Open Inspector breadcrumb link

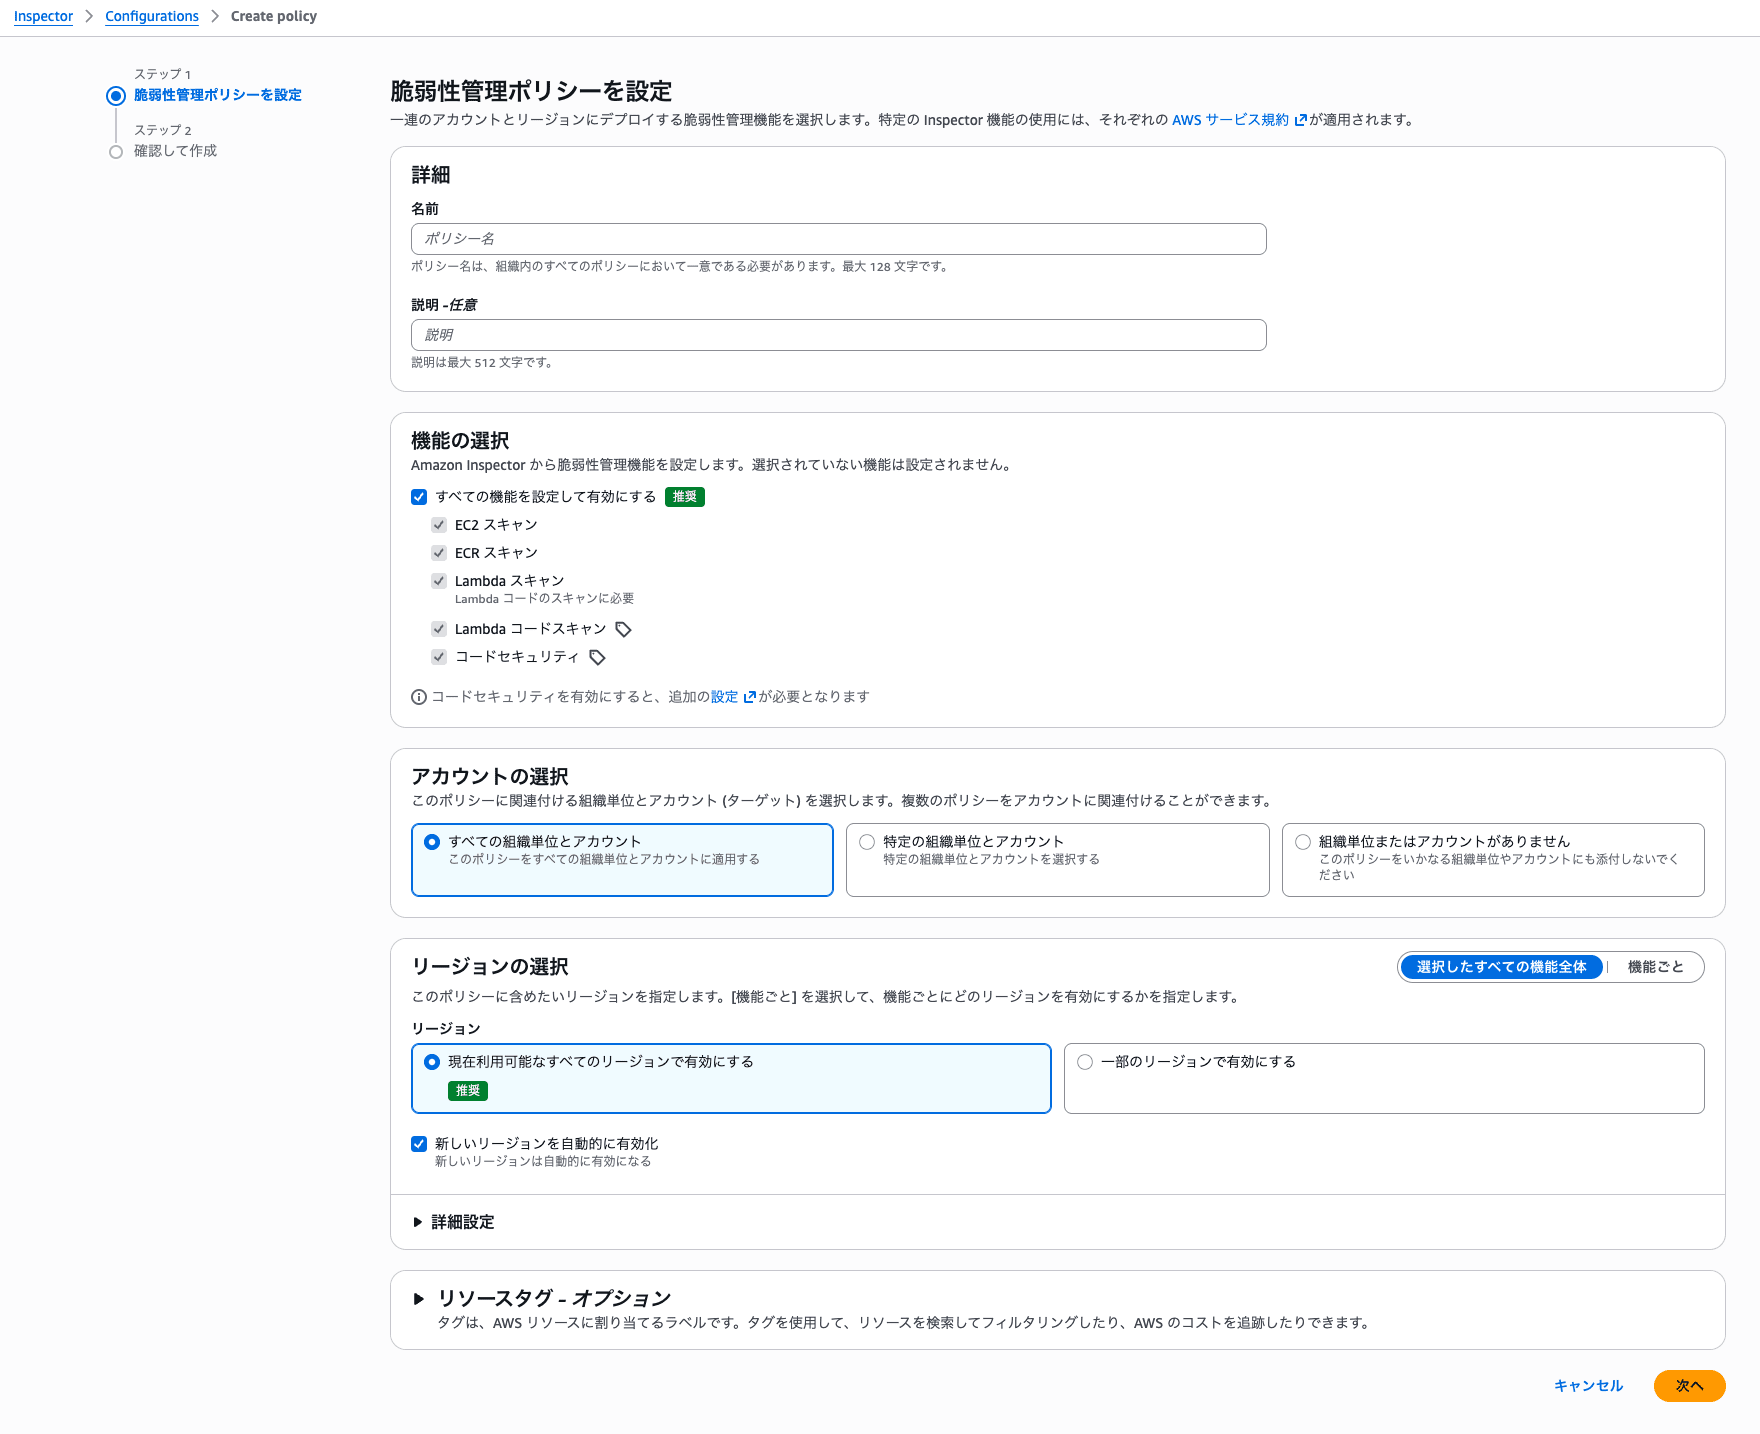[x=43, y=16]
